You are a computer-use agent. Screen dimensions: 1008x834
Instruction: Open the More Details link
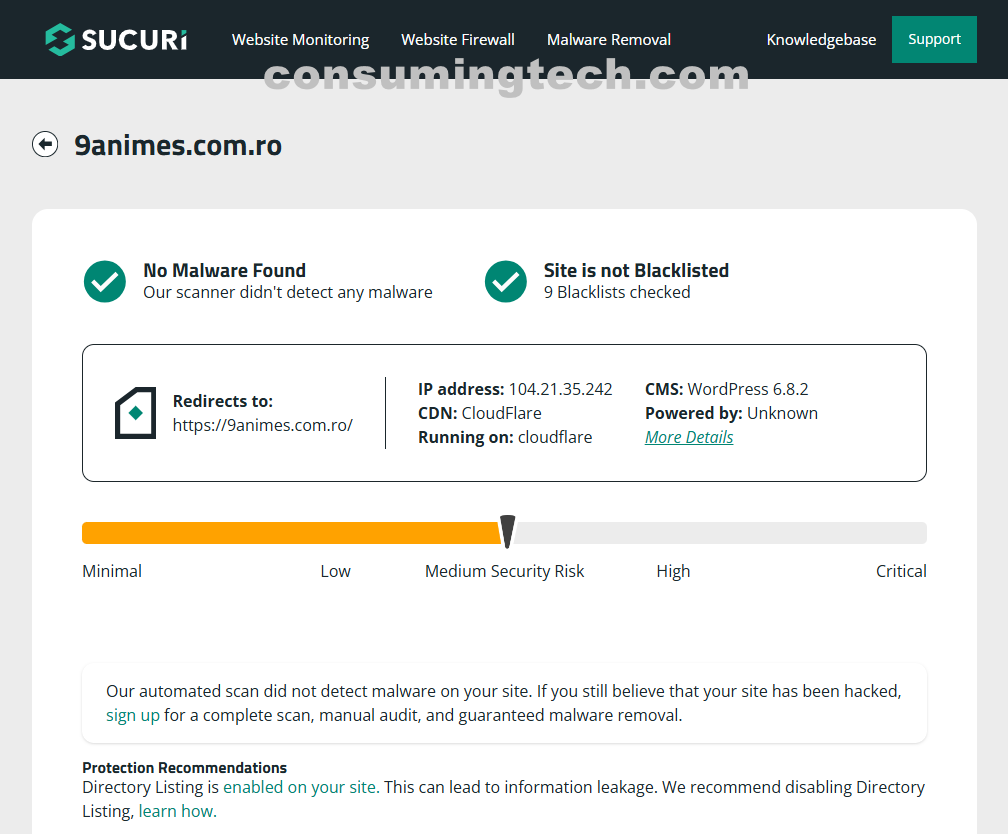[x=689, y=437]
